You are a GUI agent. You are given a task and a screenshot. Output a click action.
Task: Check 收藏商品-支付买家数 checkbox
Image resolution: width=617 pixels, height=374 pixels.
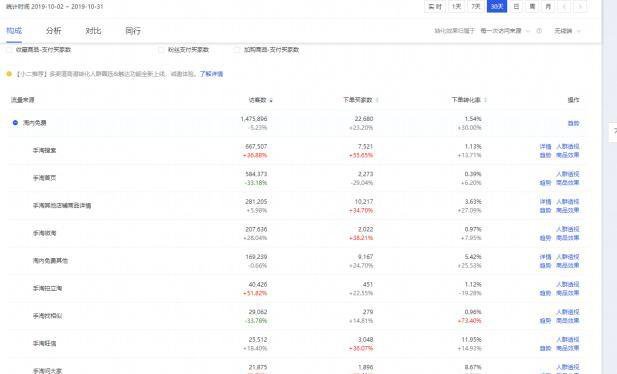tap(9, 50)
